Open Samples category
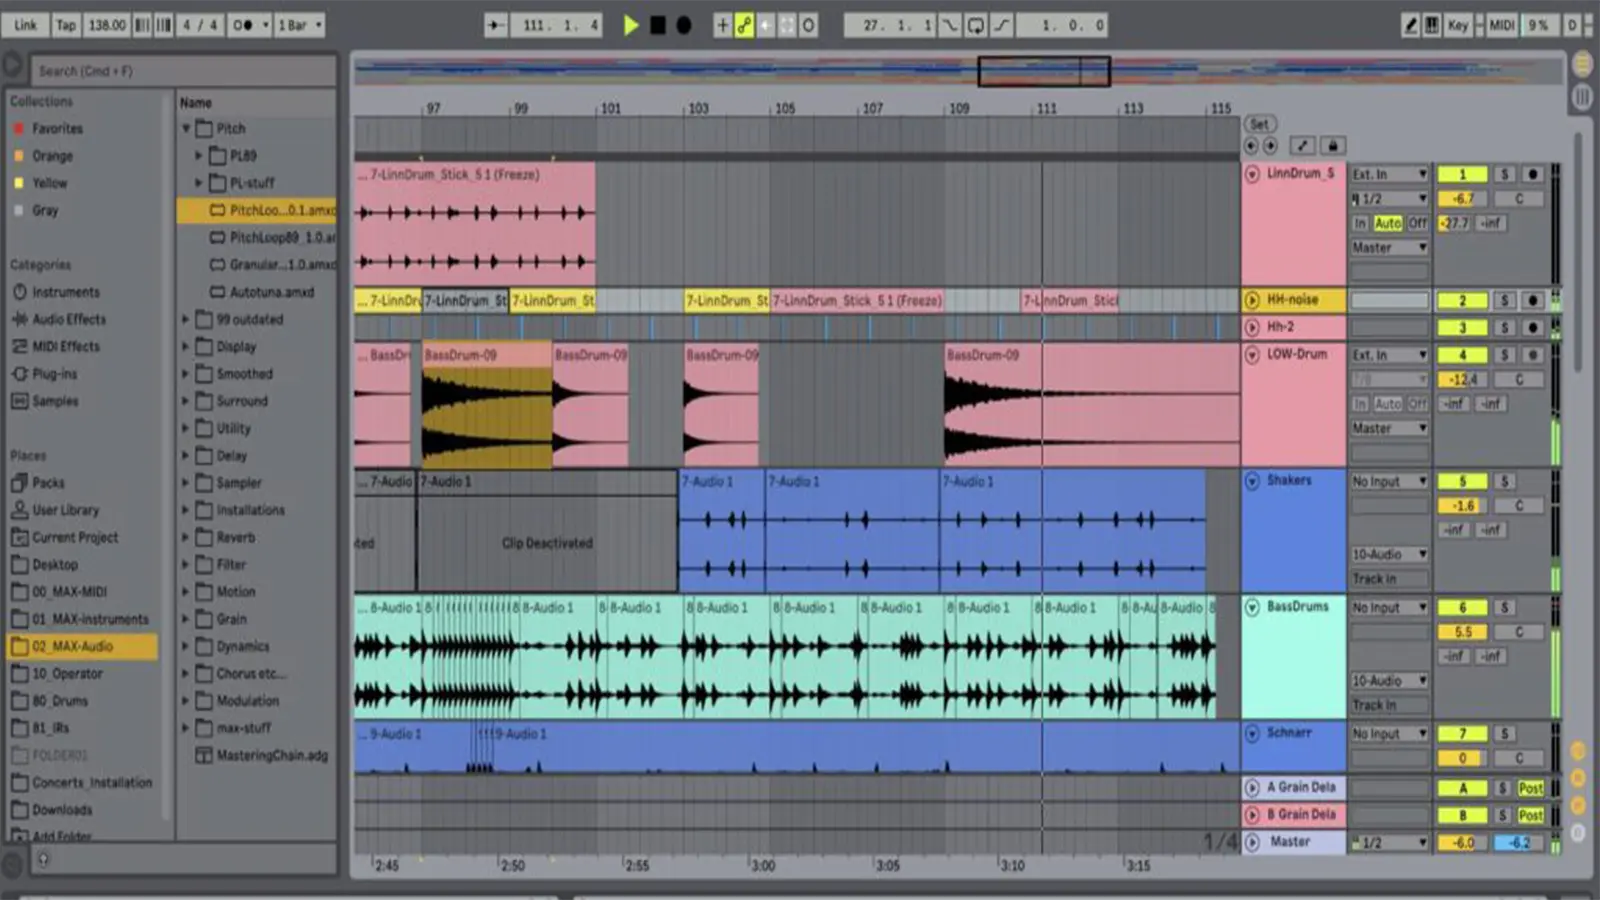This screenshot has height=900, width=1600. coord(55,401)
